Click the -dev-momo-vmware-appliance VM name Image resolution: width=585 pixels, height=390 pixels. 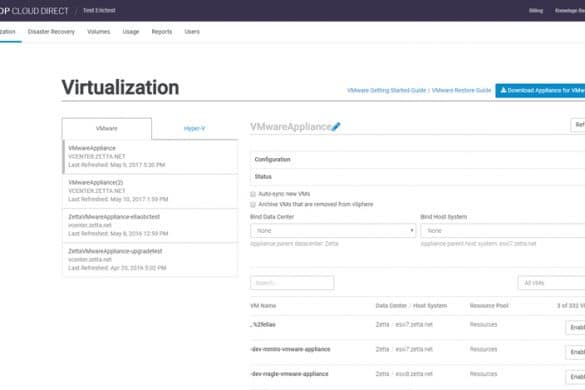(x=290, y=349)
